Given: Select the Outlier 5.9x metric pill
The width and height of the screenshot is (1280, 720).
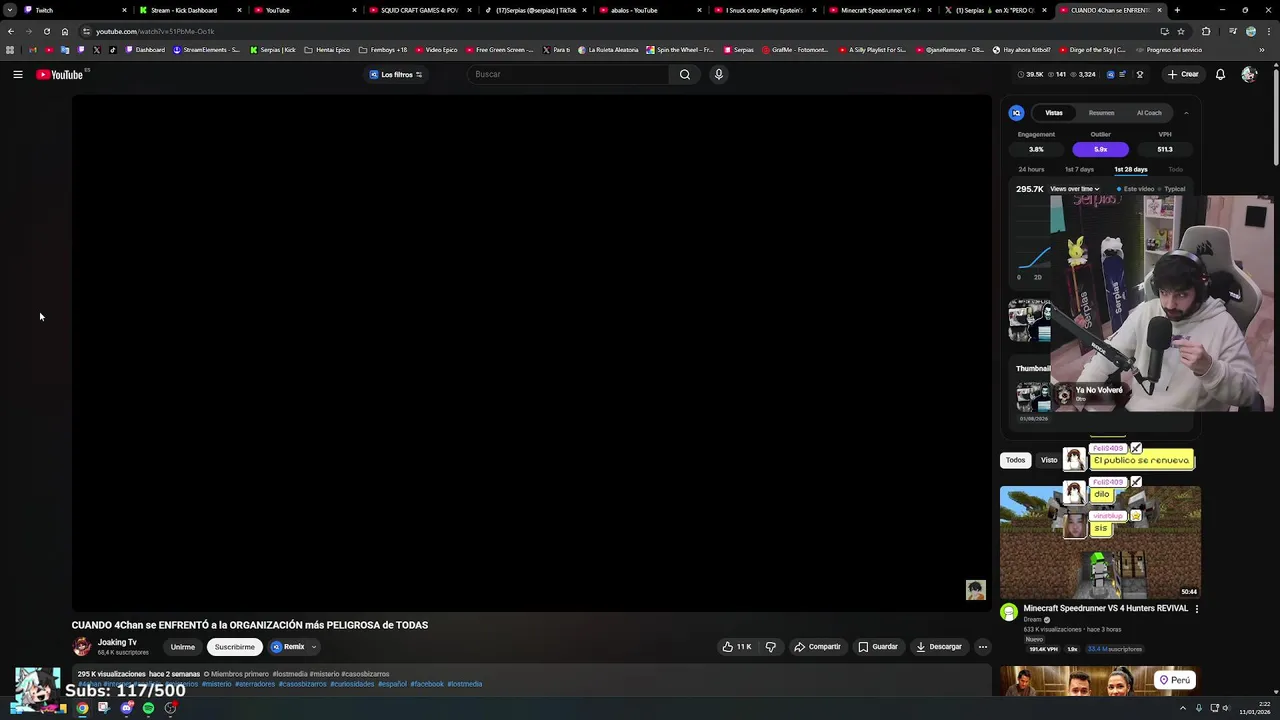Looking at the screenshot, I should (x=1100, y=149).
